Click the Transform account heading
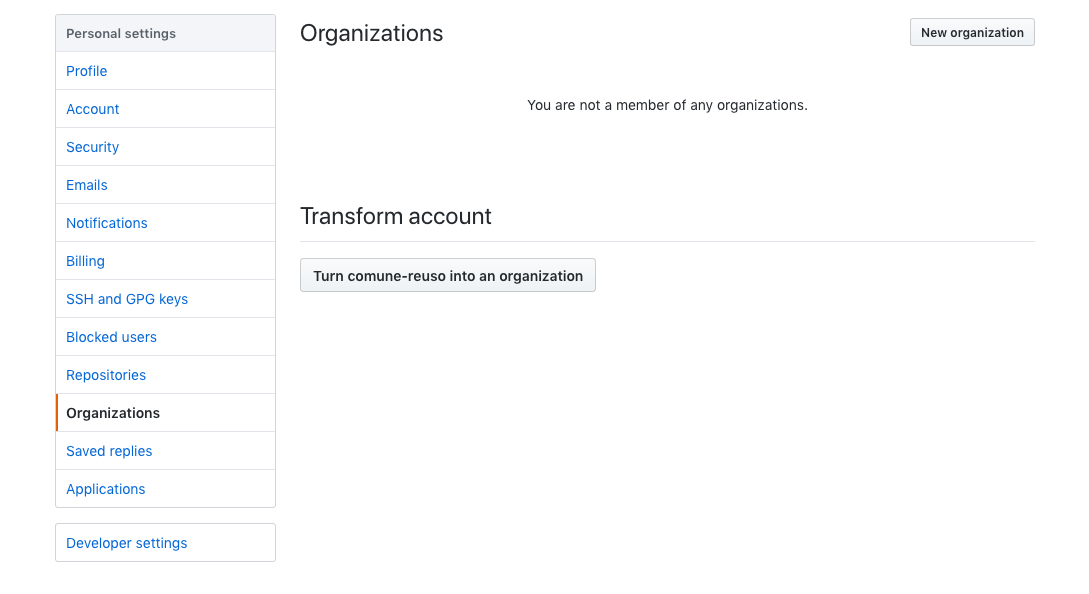 point(395,216)
